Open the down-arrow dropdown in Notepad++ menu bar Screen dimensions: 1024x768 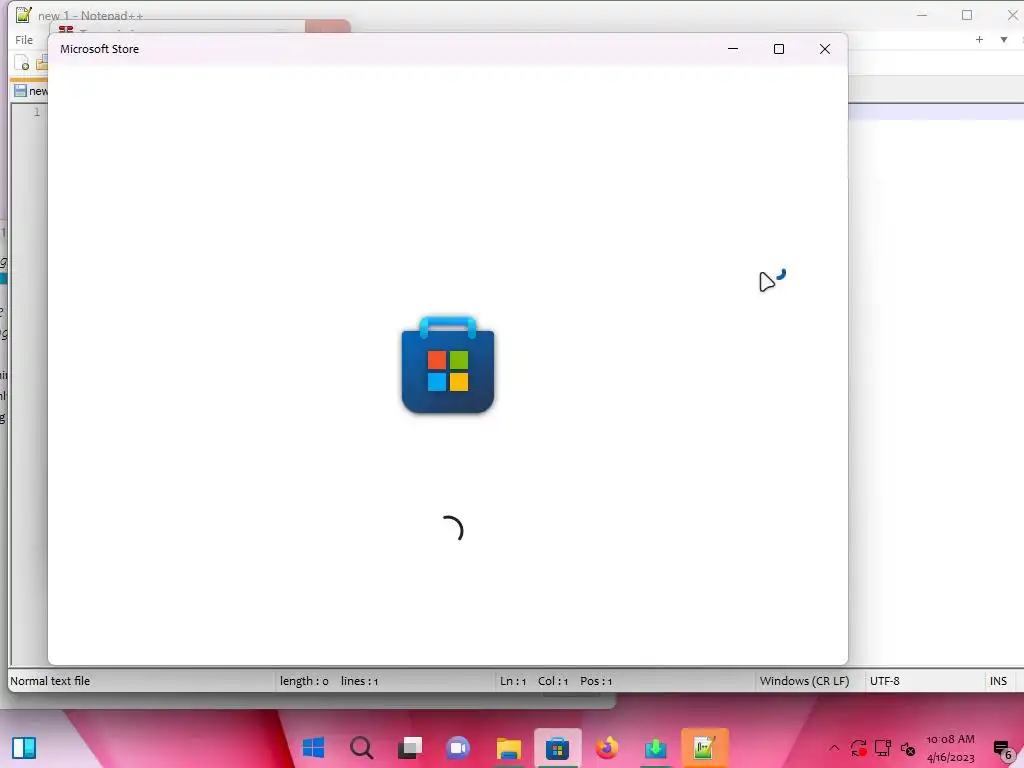[x=1004, y=40]
